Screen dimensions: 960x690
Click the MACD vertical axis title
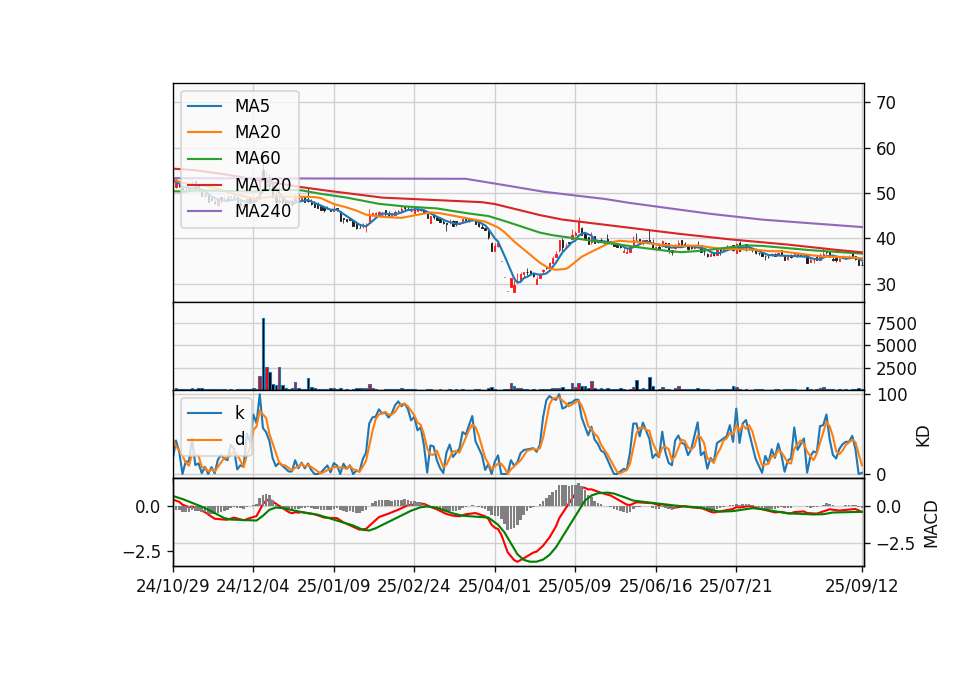click(x=931, y=524)
